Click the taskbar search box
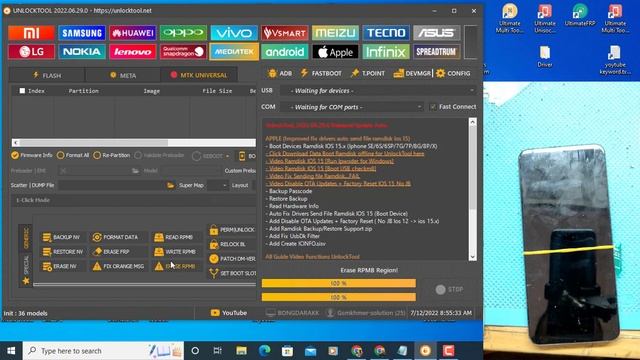The height and width of the screenshot is (360, 640). (103, 351)
